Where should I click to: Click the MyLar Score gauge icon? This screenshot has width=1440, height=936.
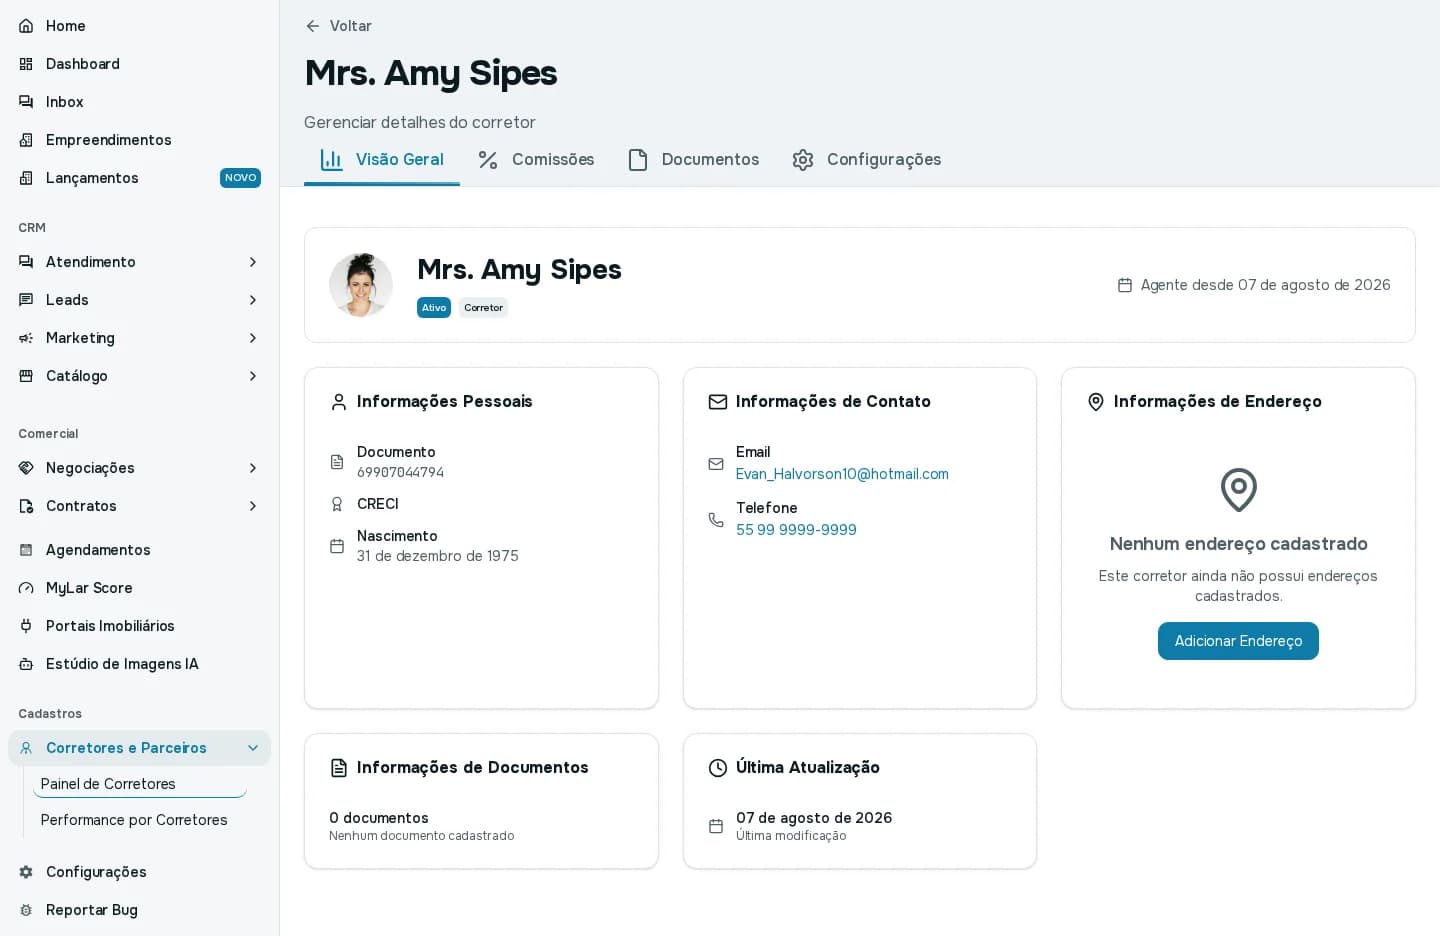[26, 588]
